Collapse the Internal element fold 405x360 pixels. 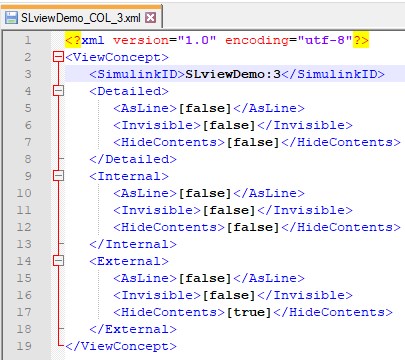pyautogui.click(x=58, y=176)
